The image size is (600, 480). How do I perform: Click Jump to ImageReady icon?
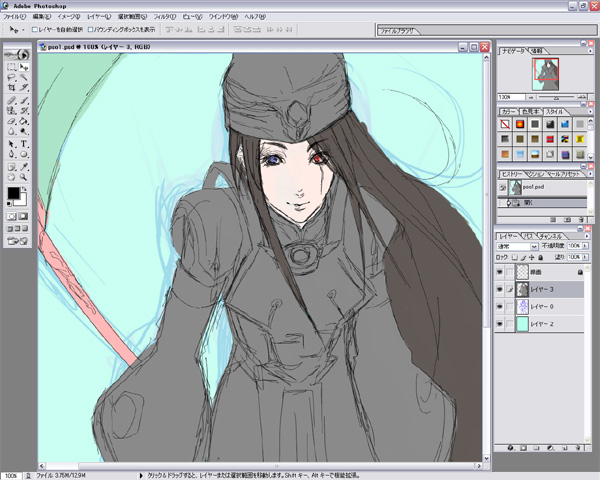[17, 241]
